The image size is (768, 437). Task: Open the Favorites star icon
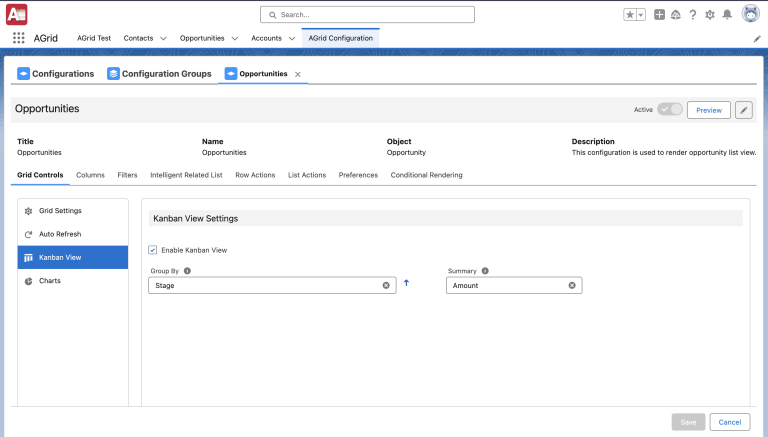pyautogui.click(x=630, y=15)
